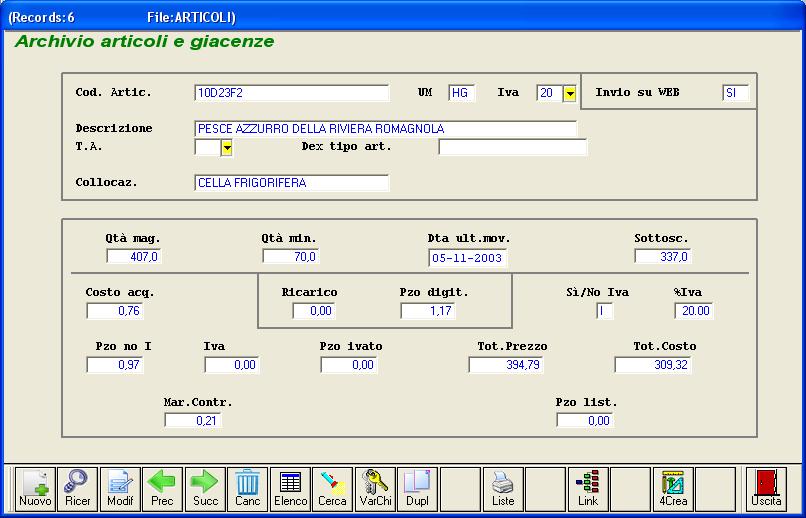Select the Pzo digit. field 1,17

[x=428, y=311]
